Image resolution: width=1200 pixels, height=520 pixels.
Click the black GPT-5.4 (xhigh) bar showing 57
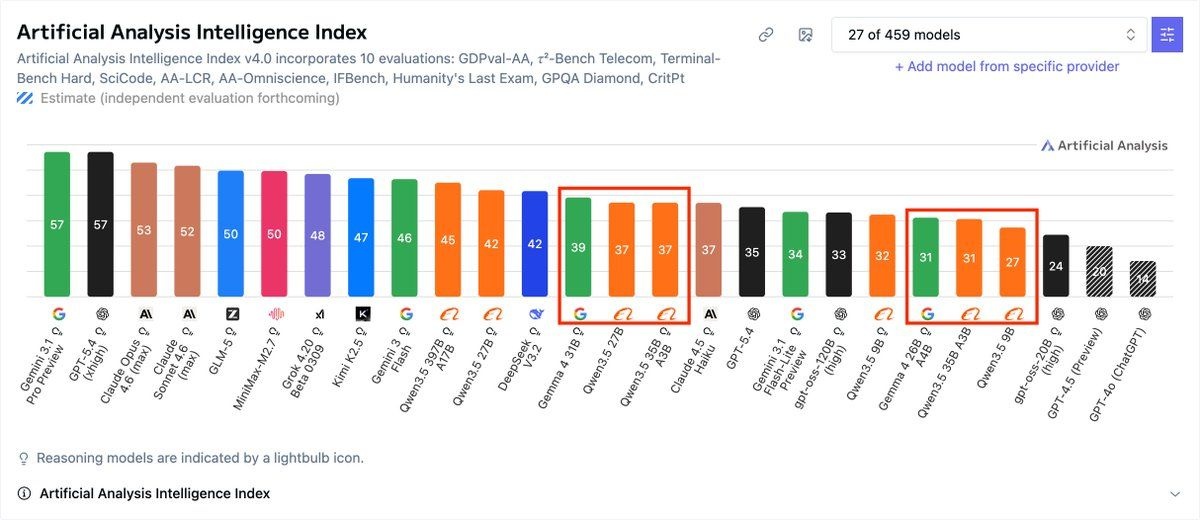pos(100,224)
